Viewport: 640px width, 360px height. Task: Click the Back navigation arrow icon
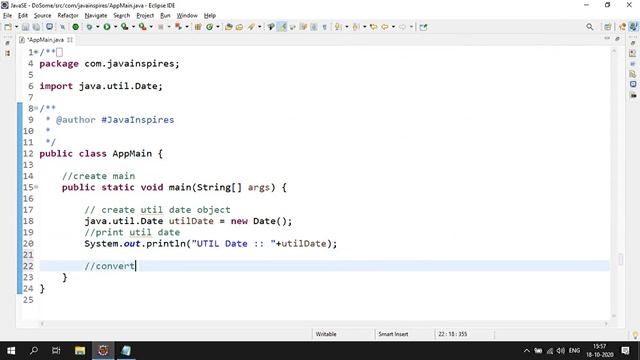pos(385,27)
